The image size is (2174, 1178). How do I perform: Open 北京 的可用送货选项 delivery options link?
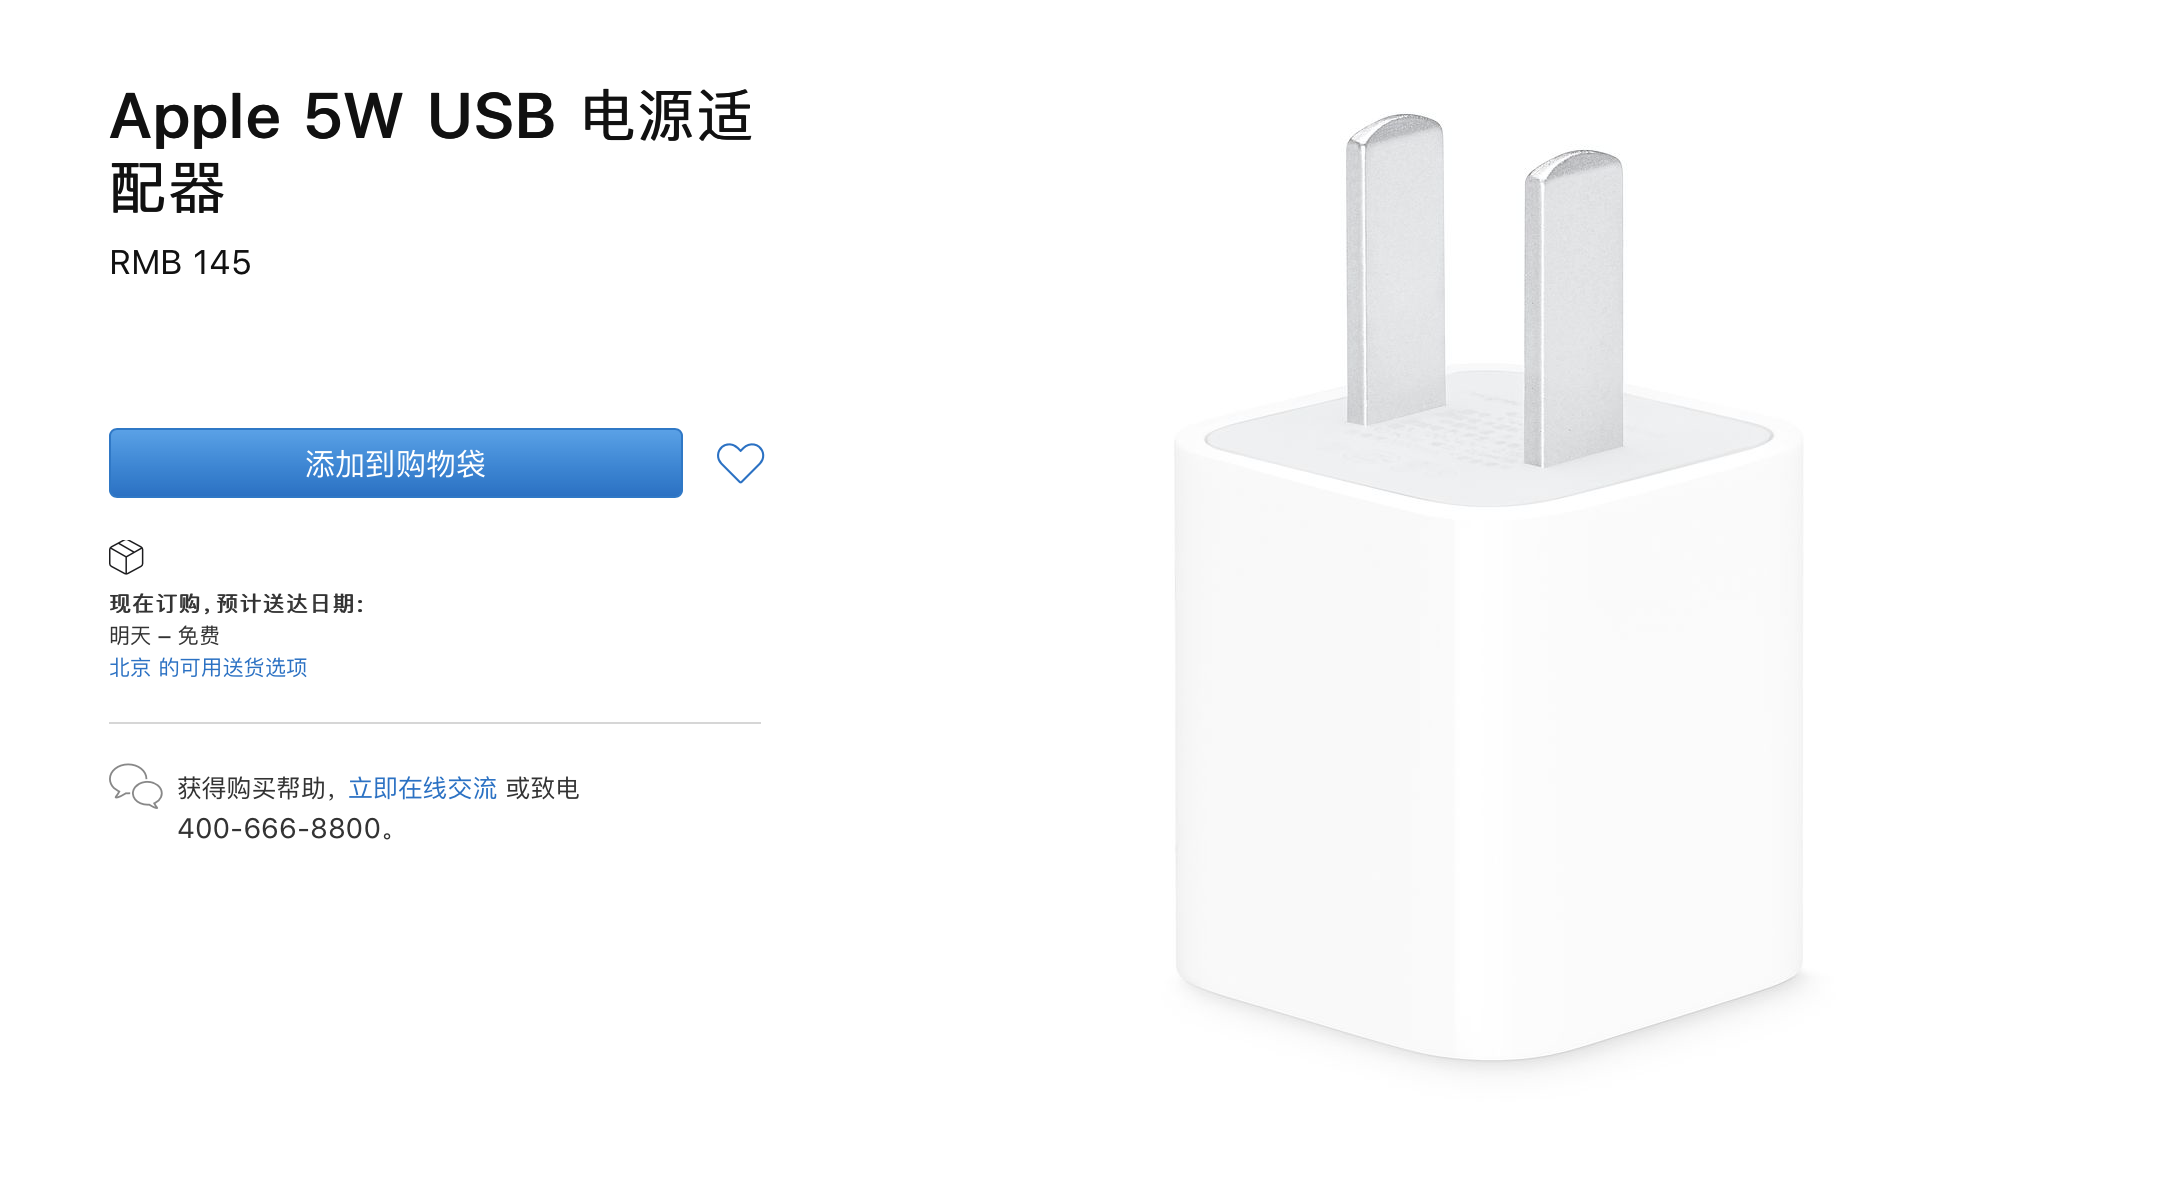point(208,667)
